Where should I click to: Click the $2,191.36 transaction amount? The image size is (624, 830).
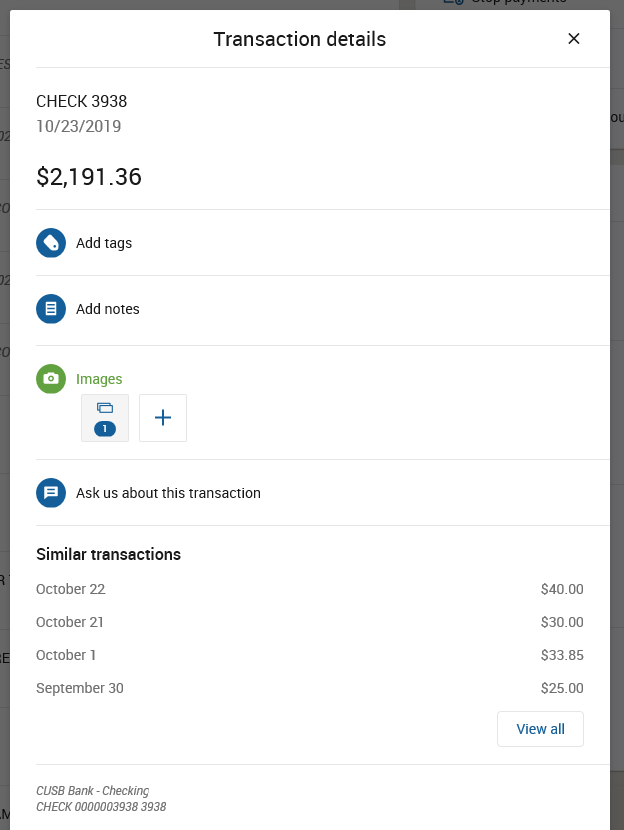click(89, 177)
